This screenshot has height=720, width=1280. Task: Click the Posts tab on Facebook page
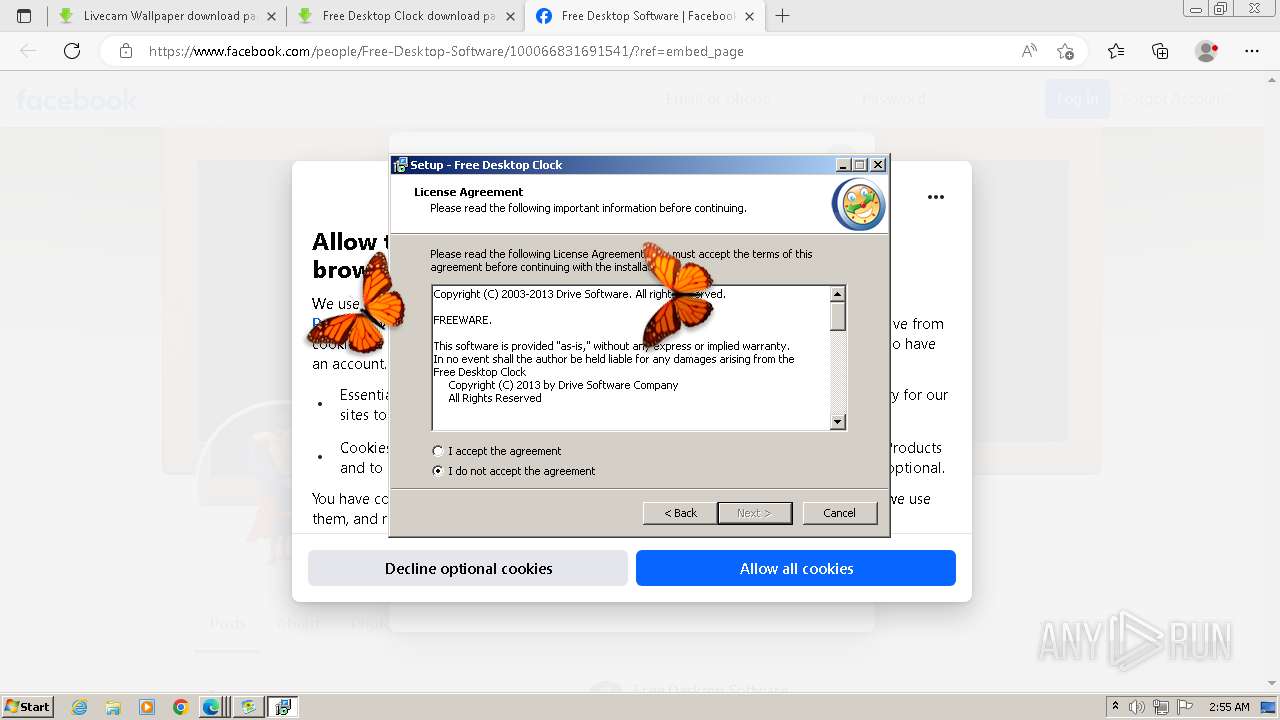click(227, 623)
